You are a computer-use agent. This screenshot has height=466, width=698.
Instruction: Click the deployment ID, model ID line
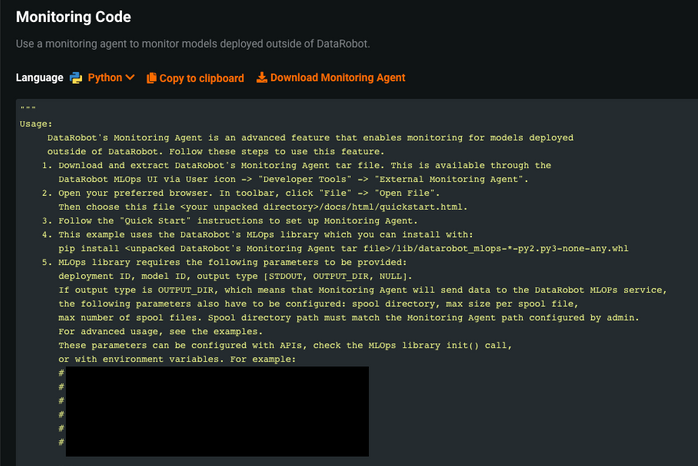234,276
